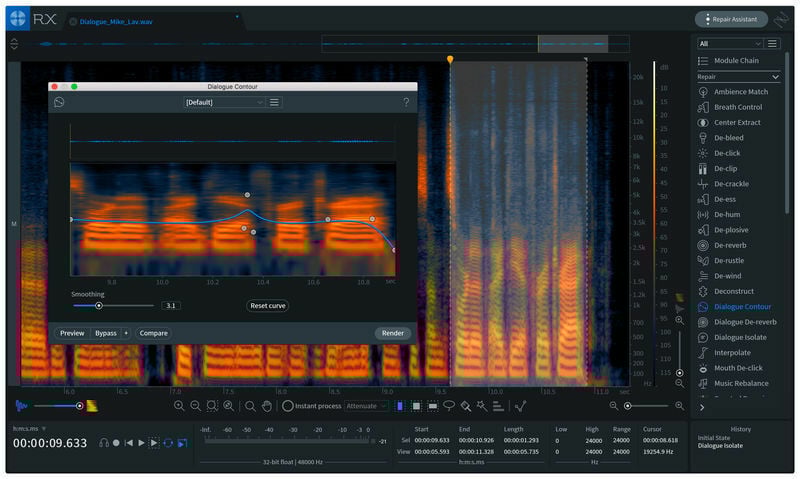Image resolution: width=800 pixels, height=479 pixels.
Task: Select Initial State in History
Action: pos(713,438)
